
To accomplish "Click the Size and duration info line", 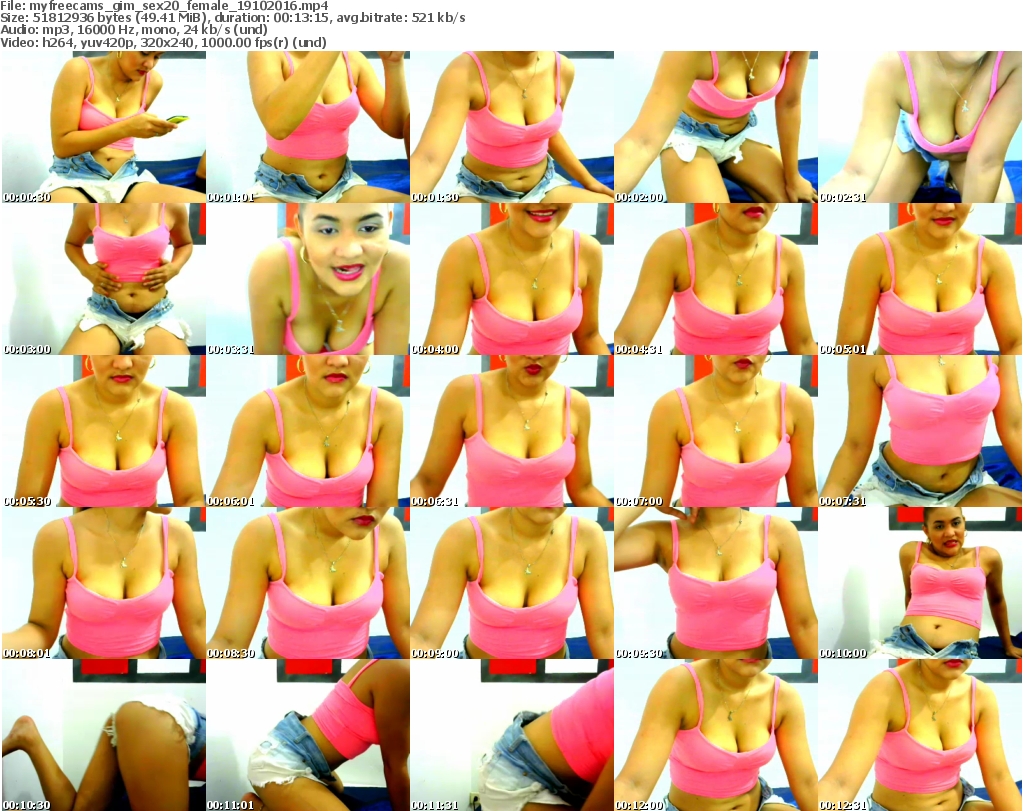I will point(232,18).
